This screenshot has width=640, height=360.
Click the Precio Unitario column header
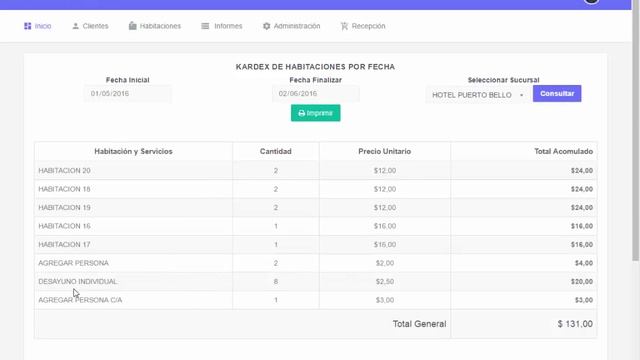point(384,151)
